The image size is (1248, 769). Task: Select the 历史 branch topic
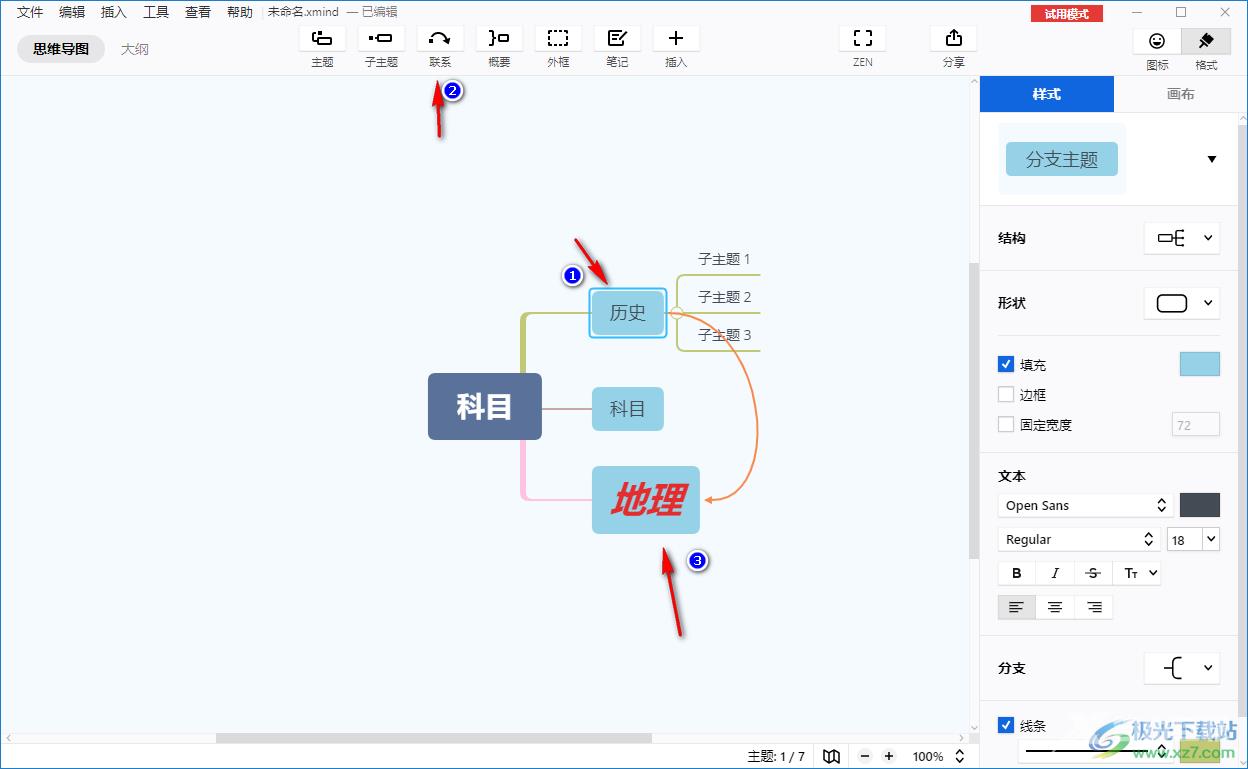[x=628, y=312]
